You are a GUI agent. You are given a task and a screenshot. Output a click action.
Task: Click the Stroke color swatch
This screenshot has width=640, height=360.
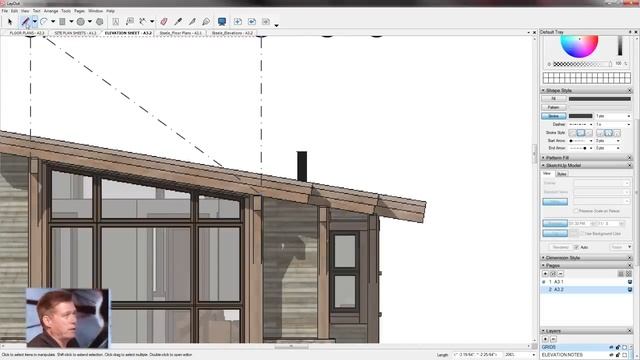(580, 116)
